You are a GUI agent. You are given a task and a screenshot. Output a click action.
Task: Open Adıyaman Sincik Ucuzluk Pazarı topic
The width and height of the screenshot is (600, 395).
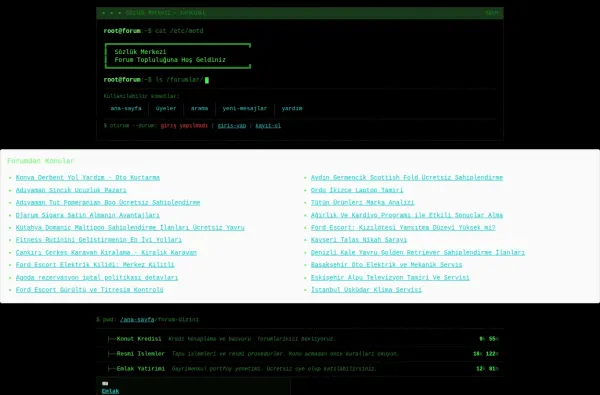[71, 190]
